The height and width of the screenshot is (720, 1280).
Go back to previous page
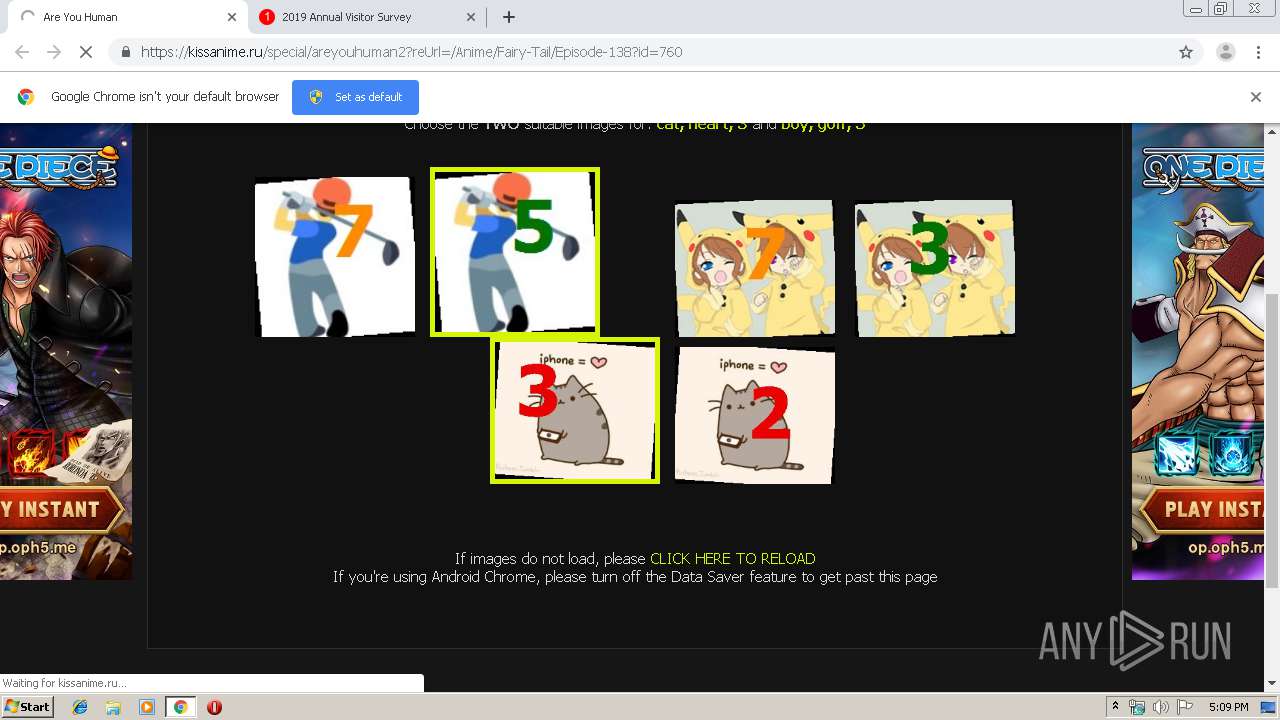pos(22,52)
